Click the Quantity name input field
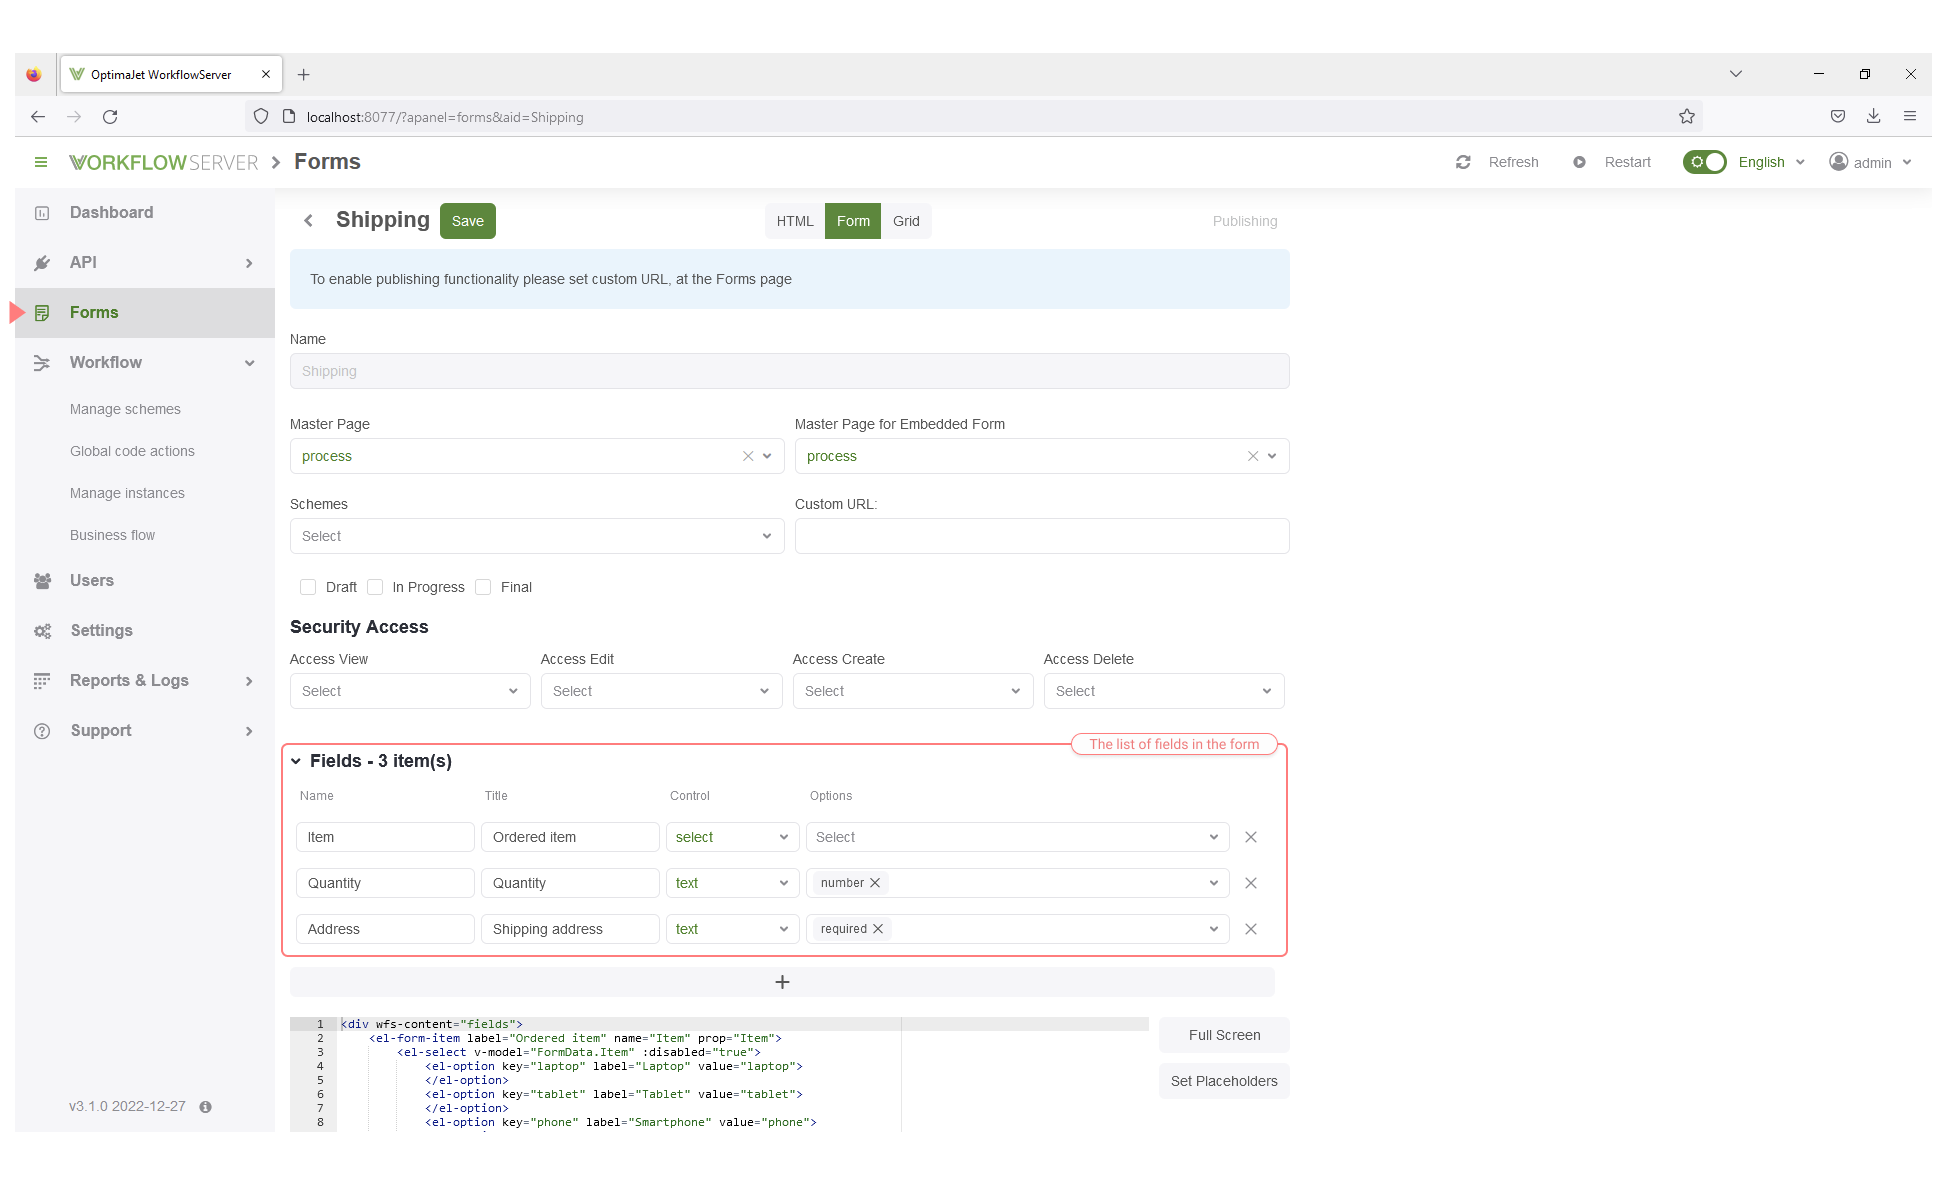1948x1186 pixels. [x=385, y=883]
